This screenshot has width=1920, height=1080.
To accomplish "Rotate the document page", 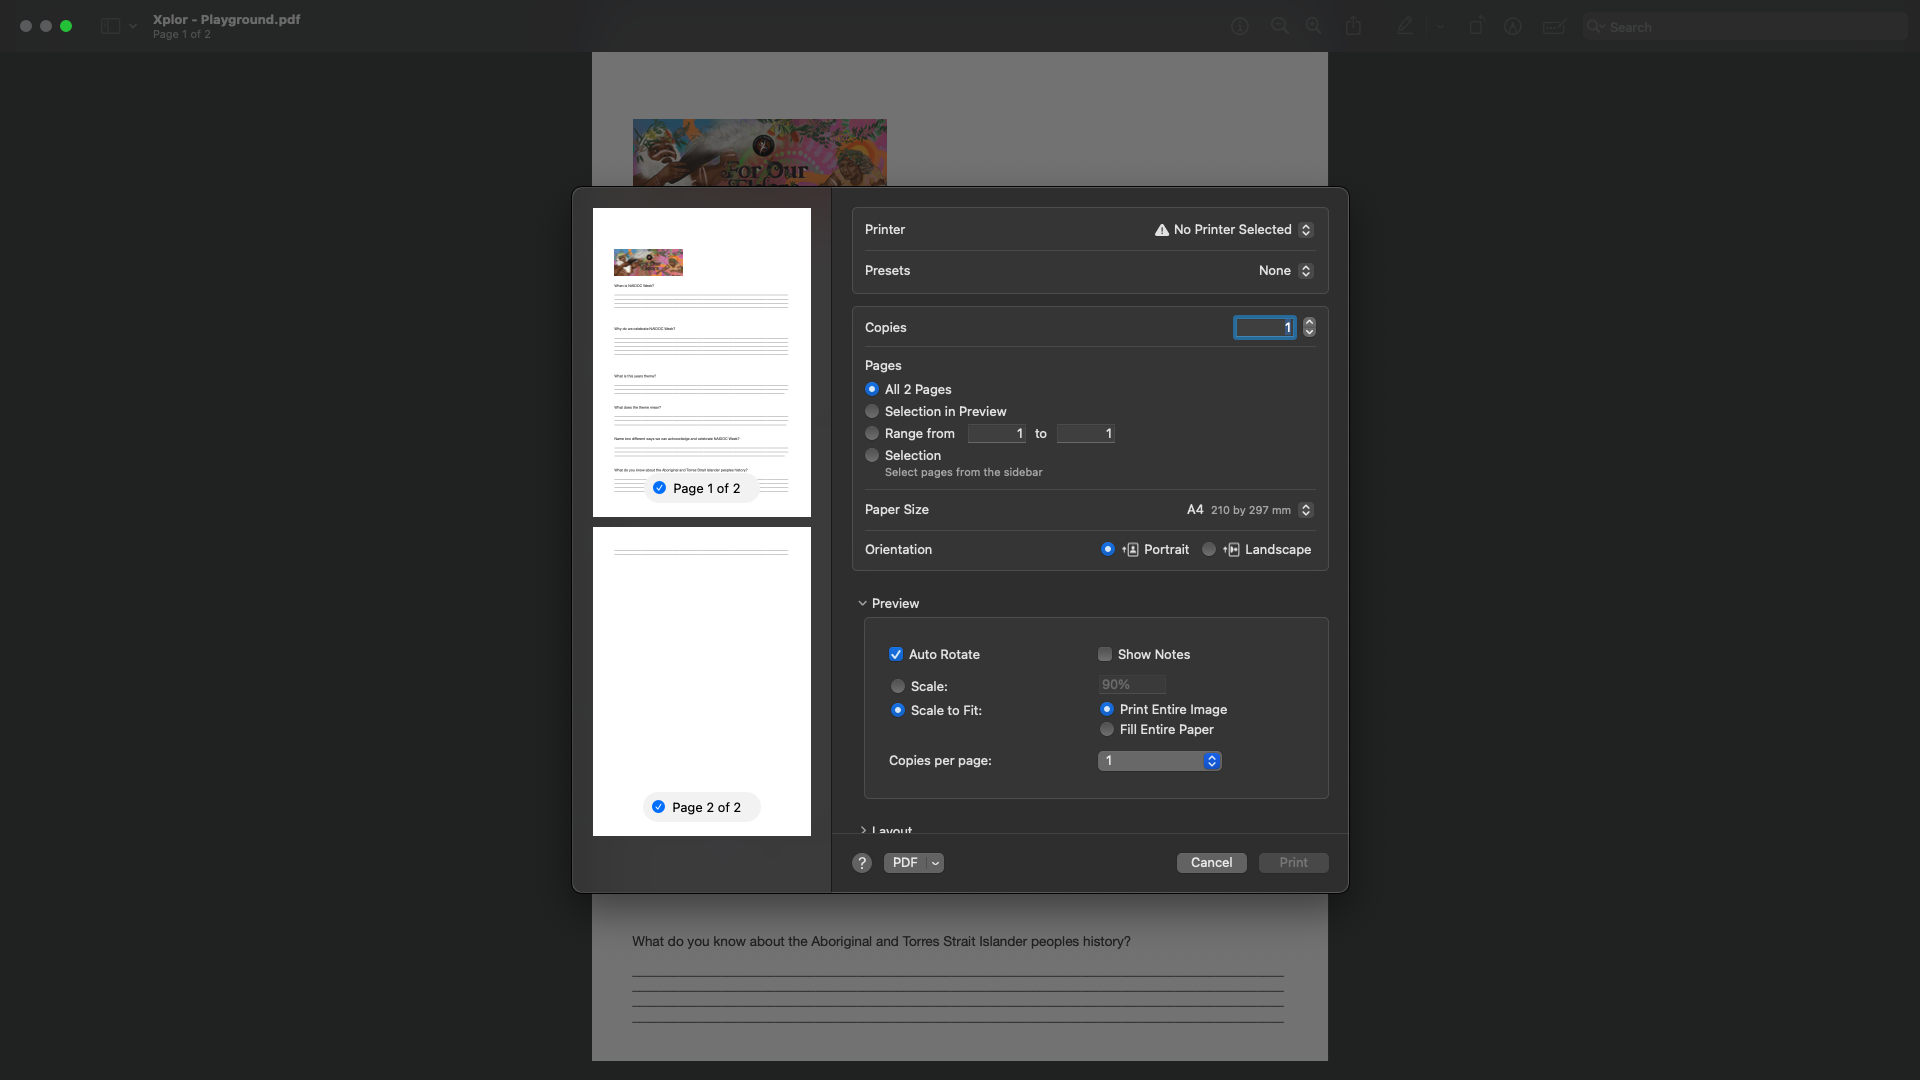I will [1477, 26].
